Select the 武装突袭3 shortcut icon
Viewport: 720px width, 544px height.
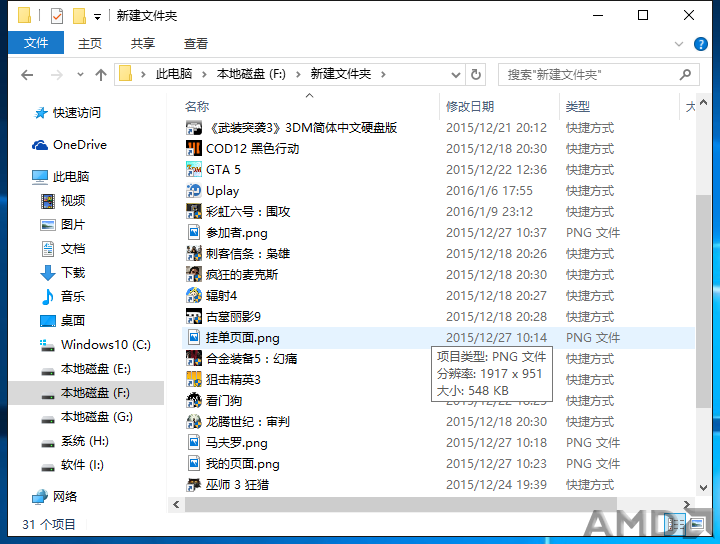pyautogui.click(x=194, y=128)
